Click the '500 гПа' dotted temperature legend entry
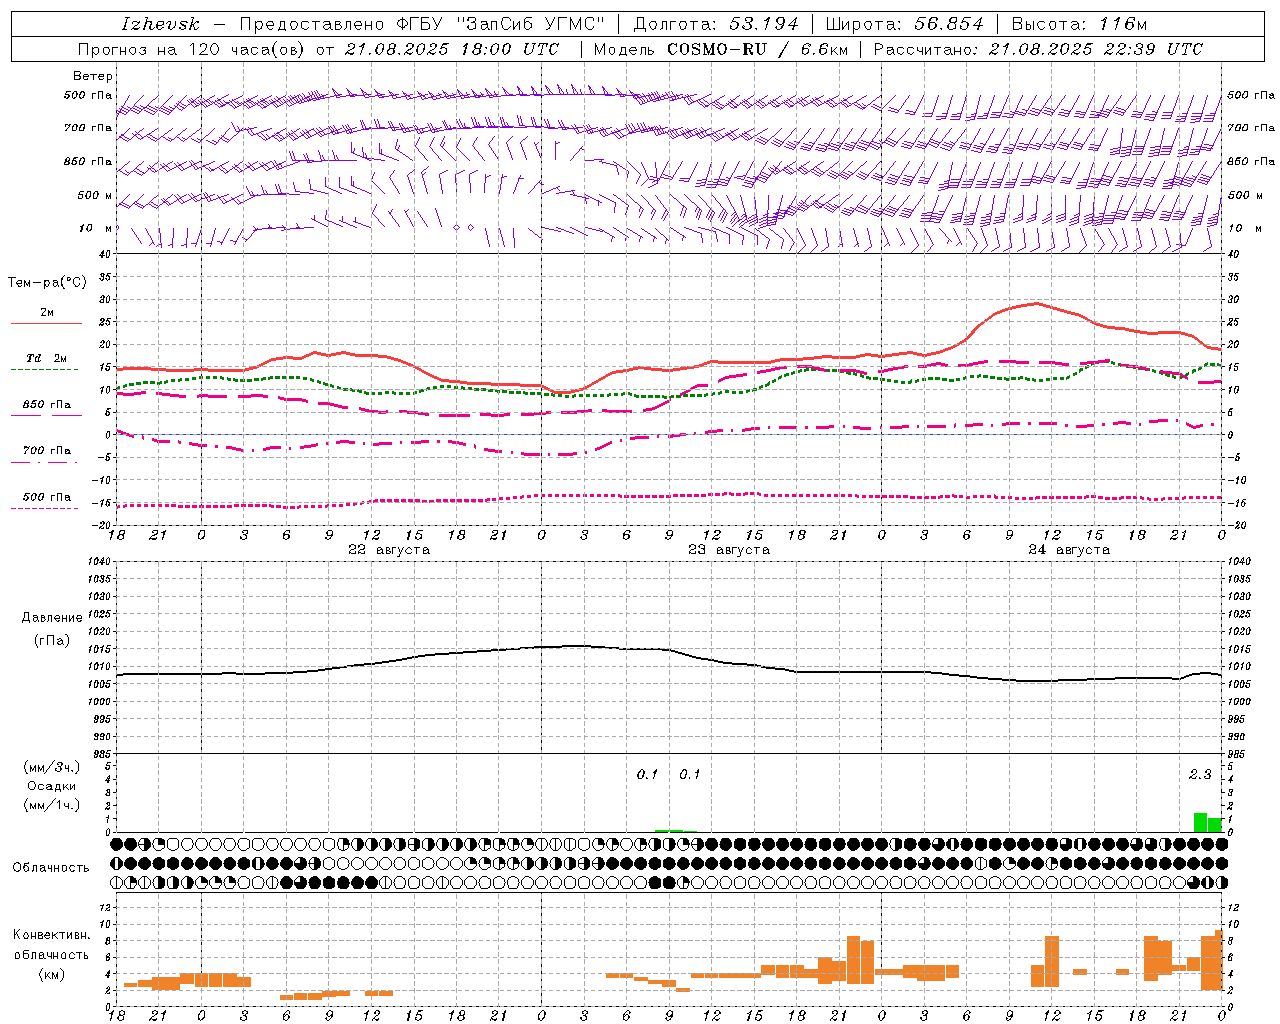This screenshot has height=1024, width=1280. 46,497
